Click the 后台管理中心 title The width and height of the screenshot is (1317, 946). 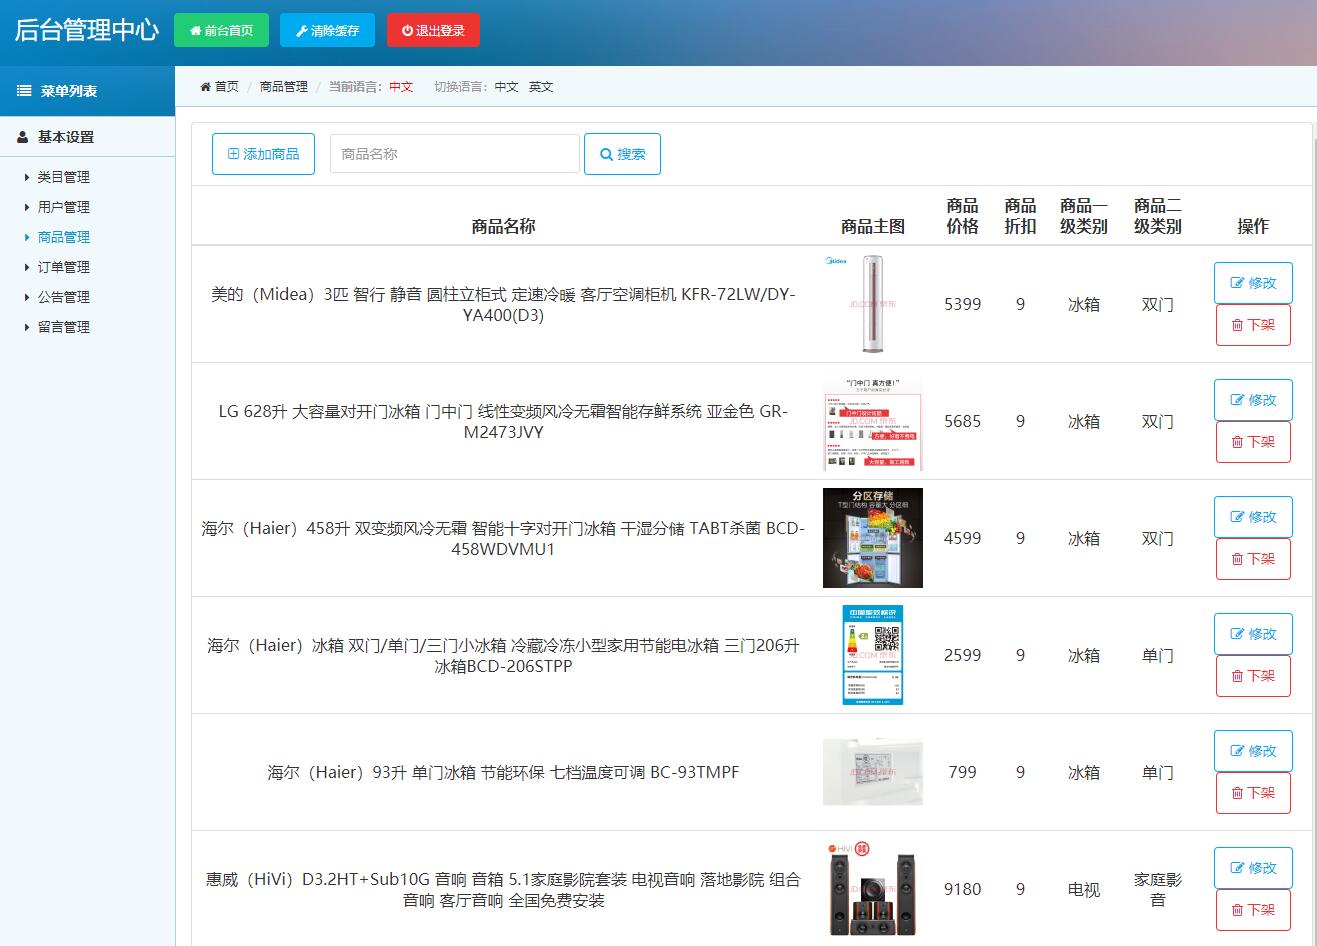pyautogui.click(x=87, y=30)
